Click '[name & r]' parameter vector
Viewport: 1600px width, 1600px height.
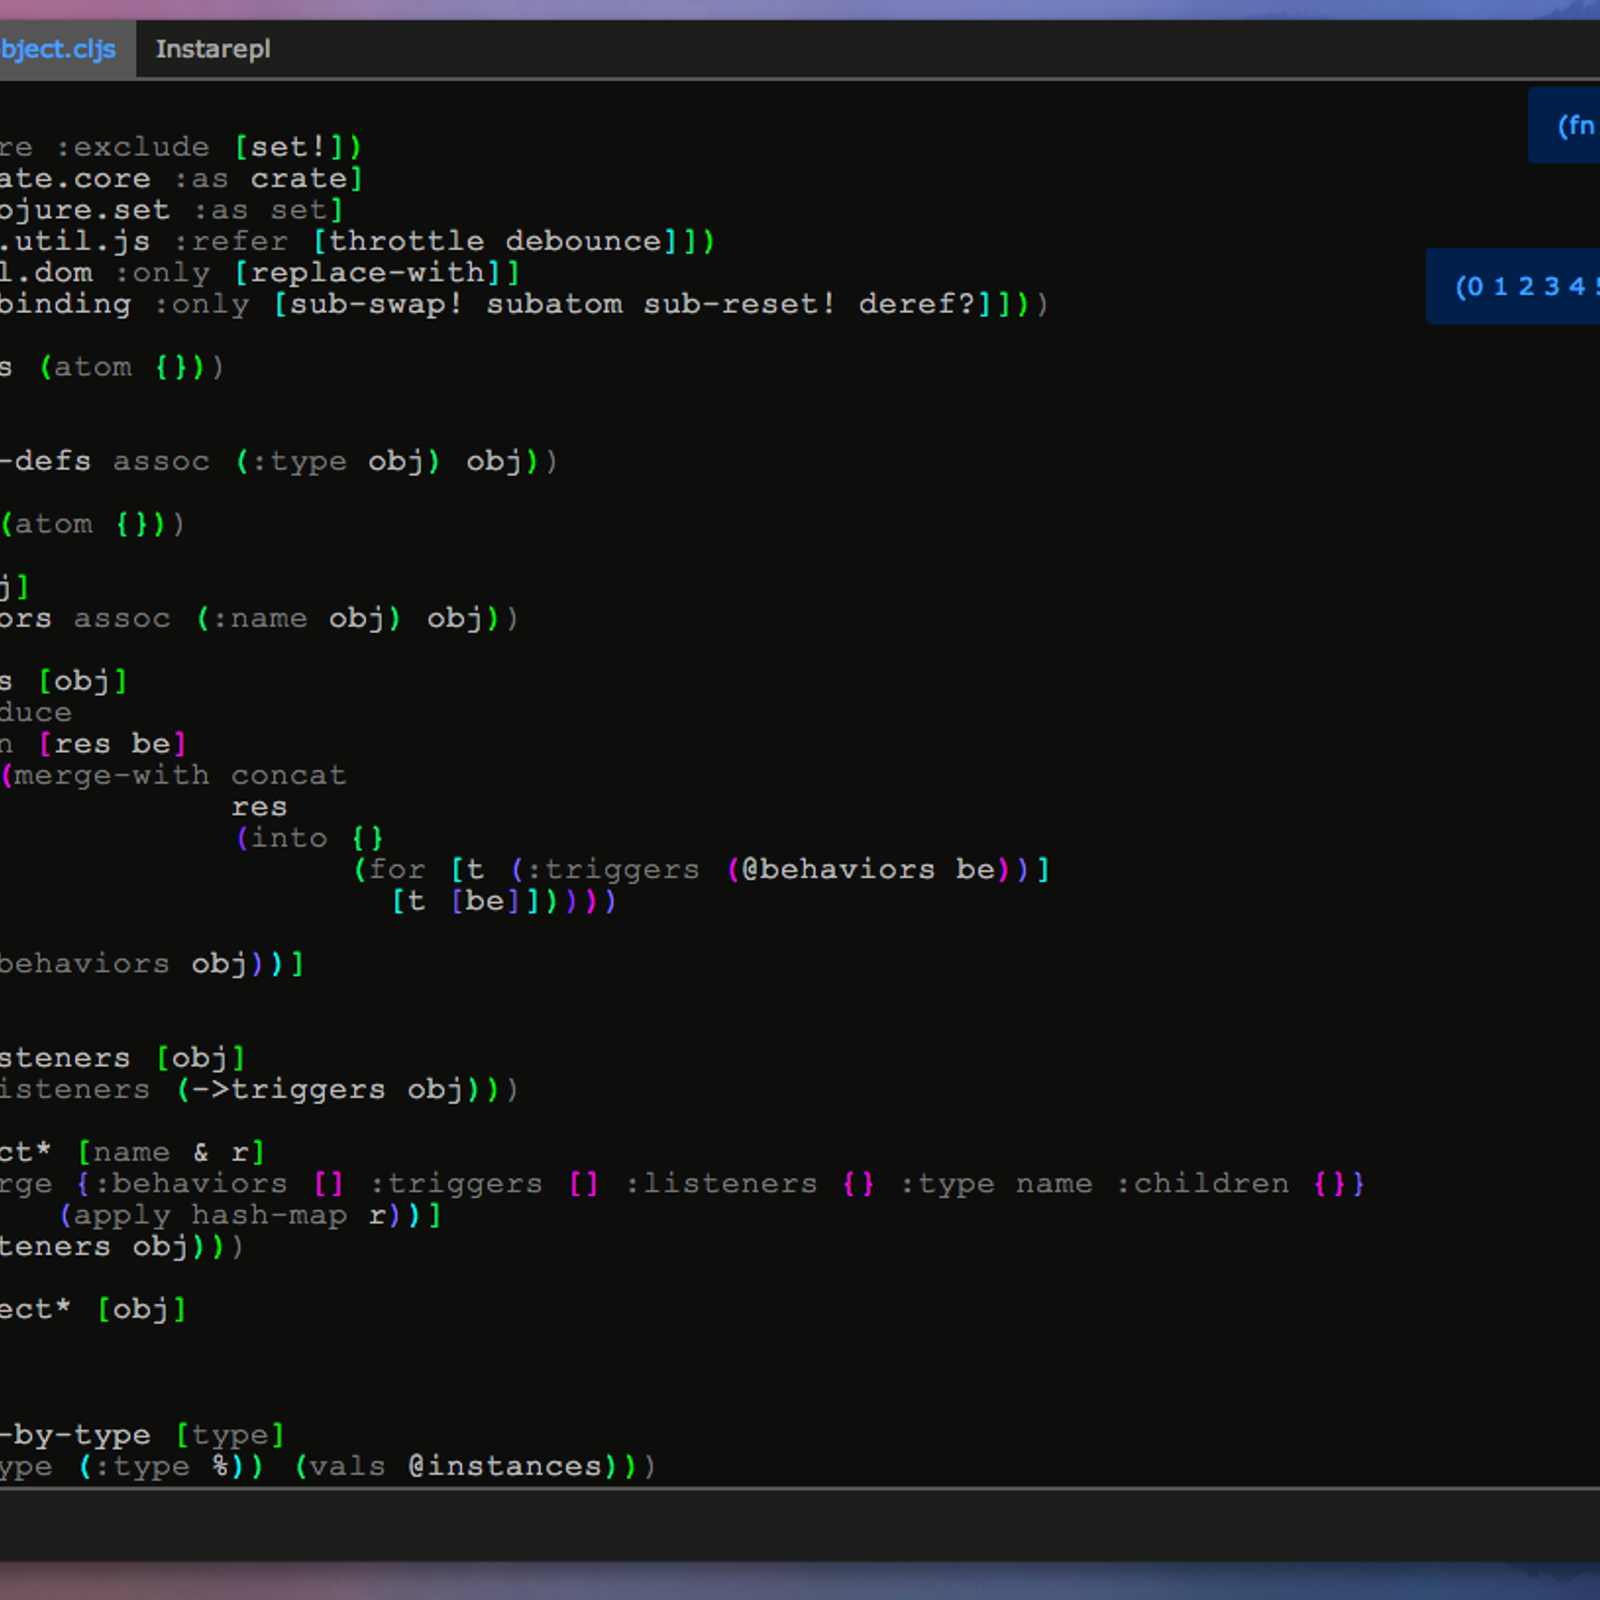tap(171, 1152)
